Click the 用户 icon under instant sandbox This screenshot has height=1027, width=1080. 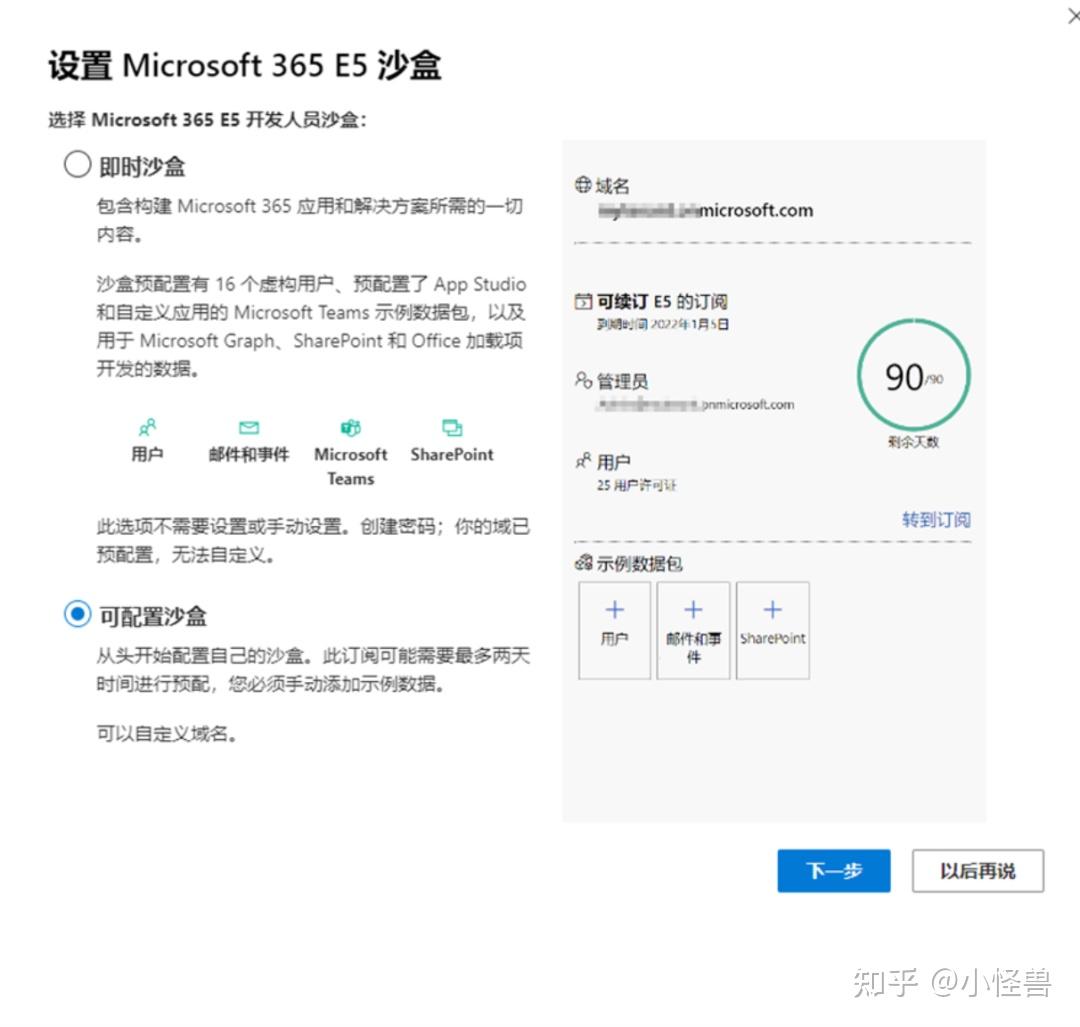coord(147,428)
